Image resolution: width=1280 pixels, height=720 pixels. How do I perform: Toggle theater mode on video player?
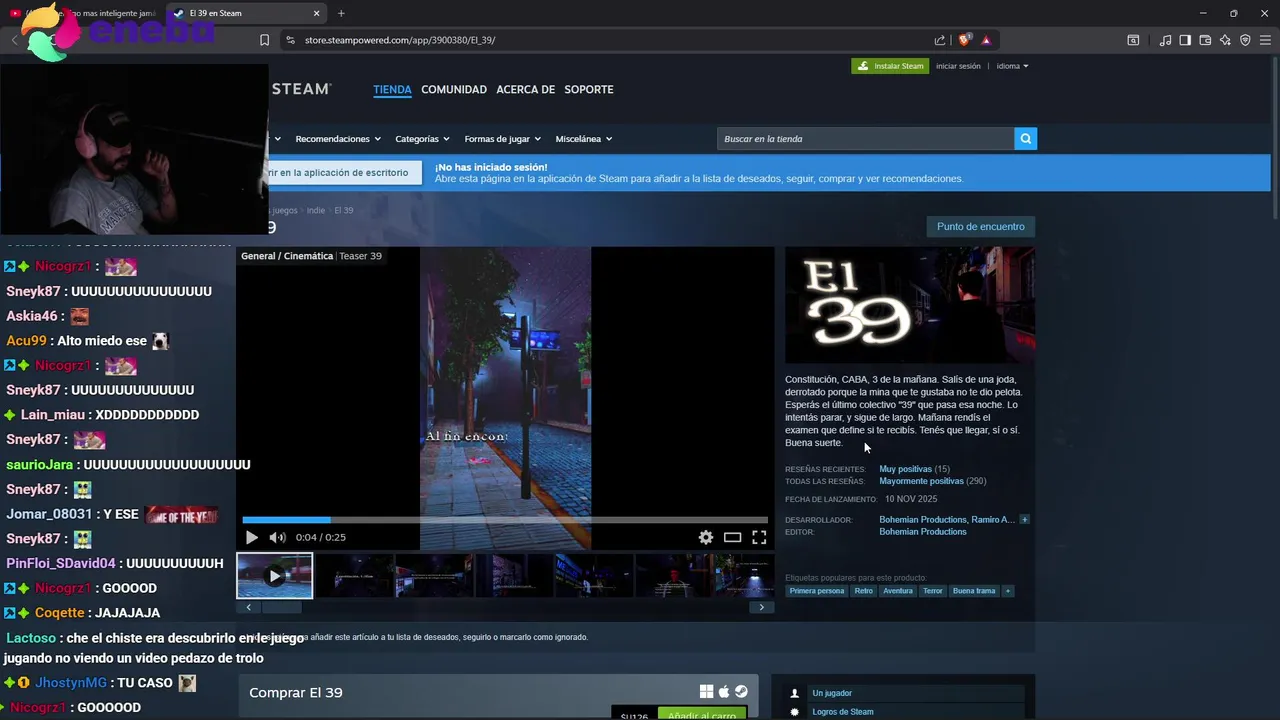click(x=732, y=537)
